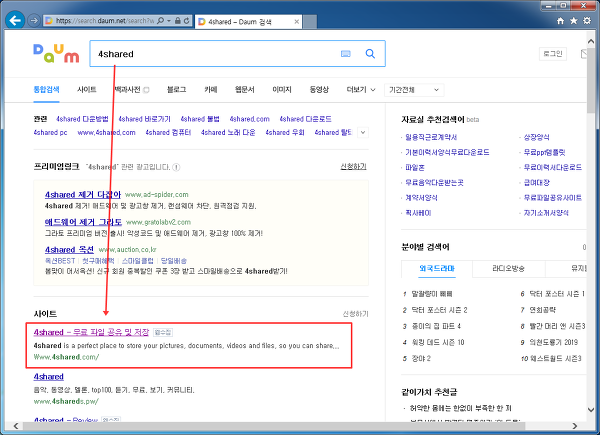Click the horizontal scrollbar left arrow
Viewport: 600px width, 435px height.
16,426
